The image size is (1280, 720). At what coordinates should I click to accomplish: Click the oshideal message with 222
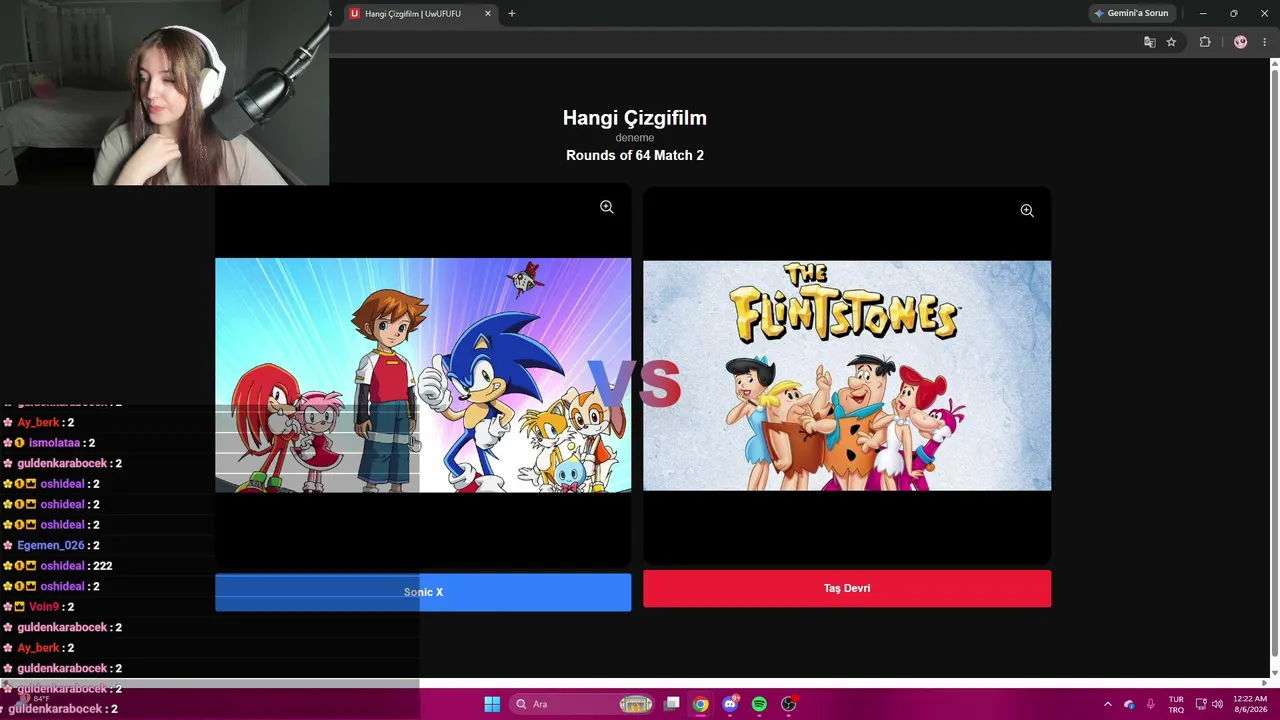[58, 566]
